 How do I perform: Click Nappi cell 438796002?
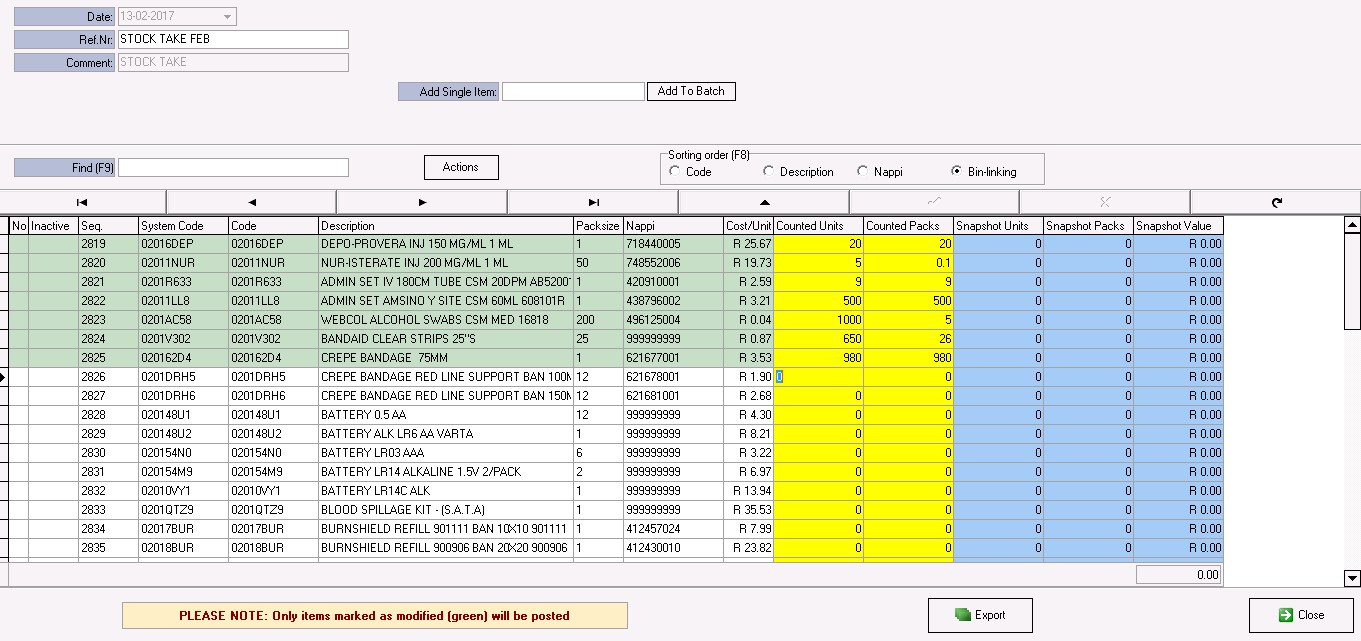point(673,301)
